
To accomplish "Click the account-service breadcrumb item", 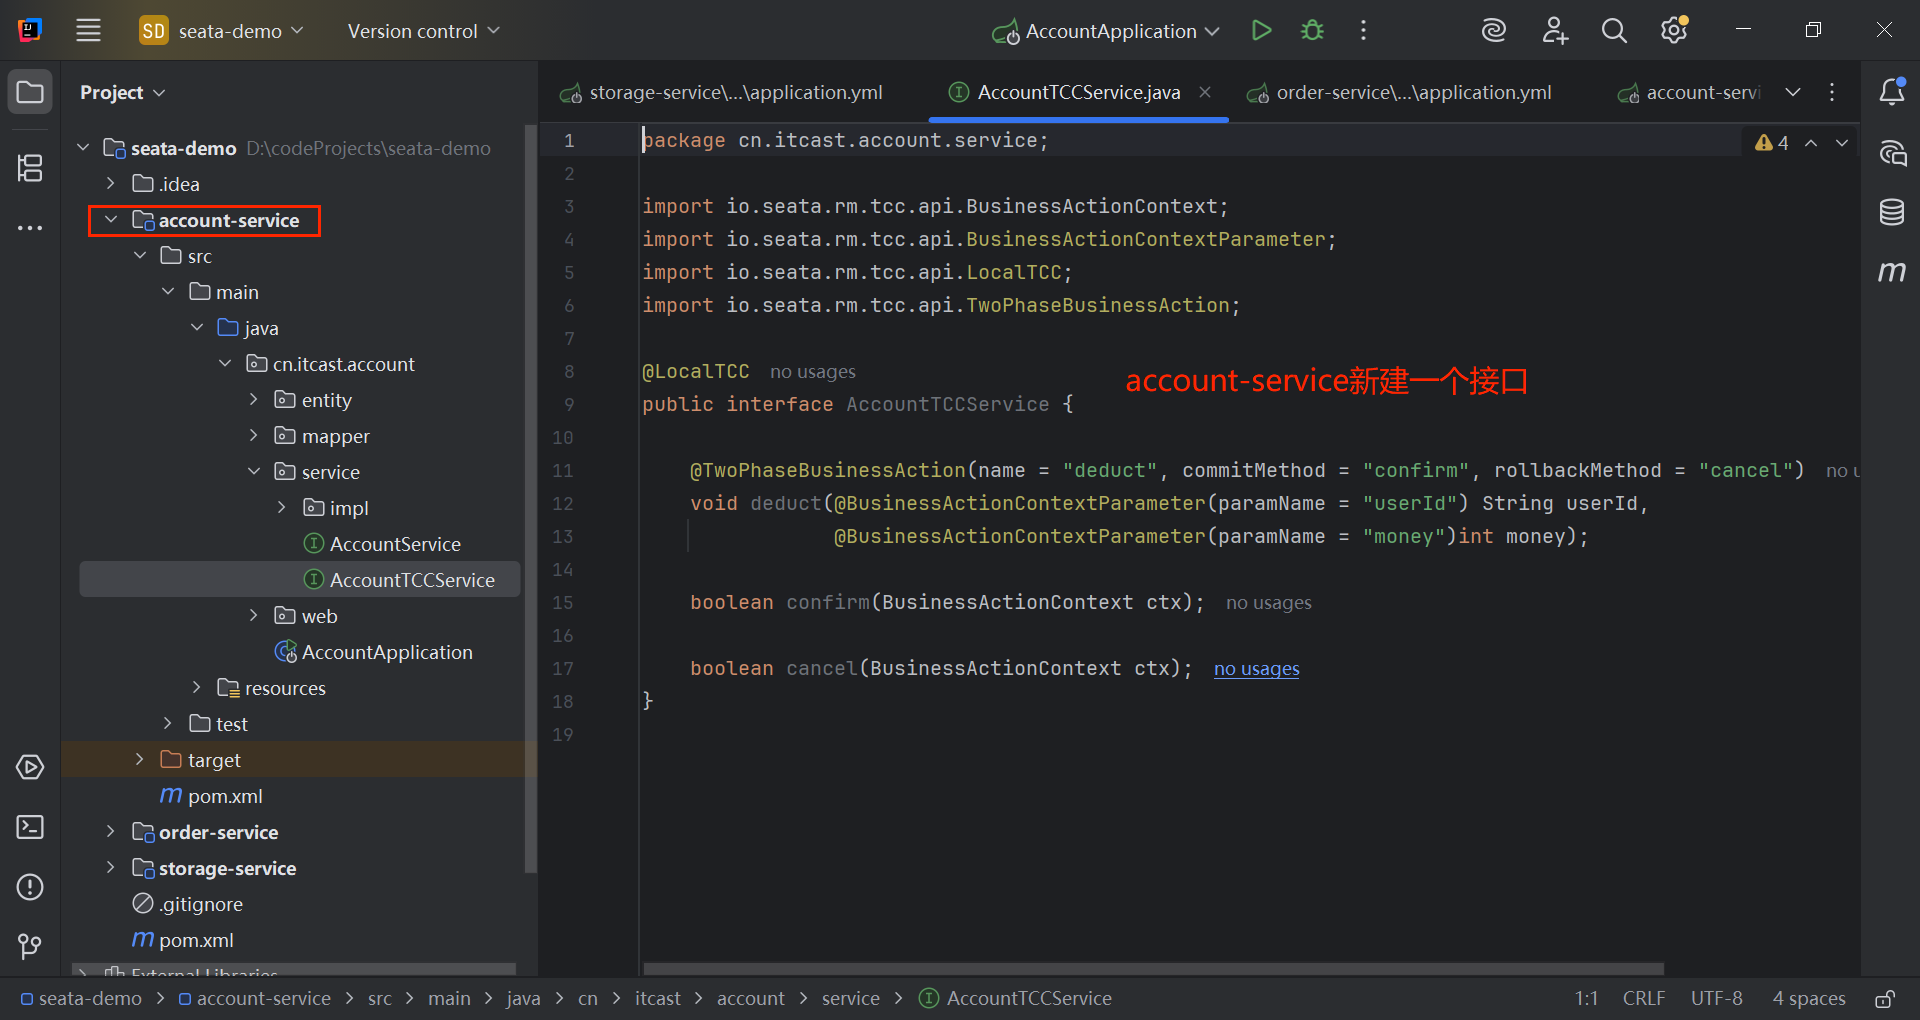I will click(x=254, y=999).
